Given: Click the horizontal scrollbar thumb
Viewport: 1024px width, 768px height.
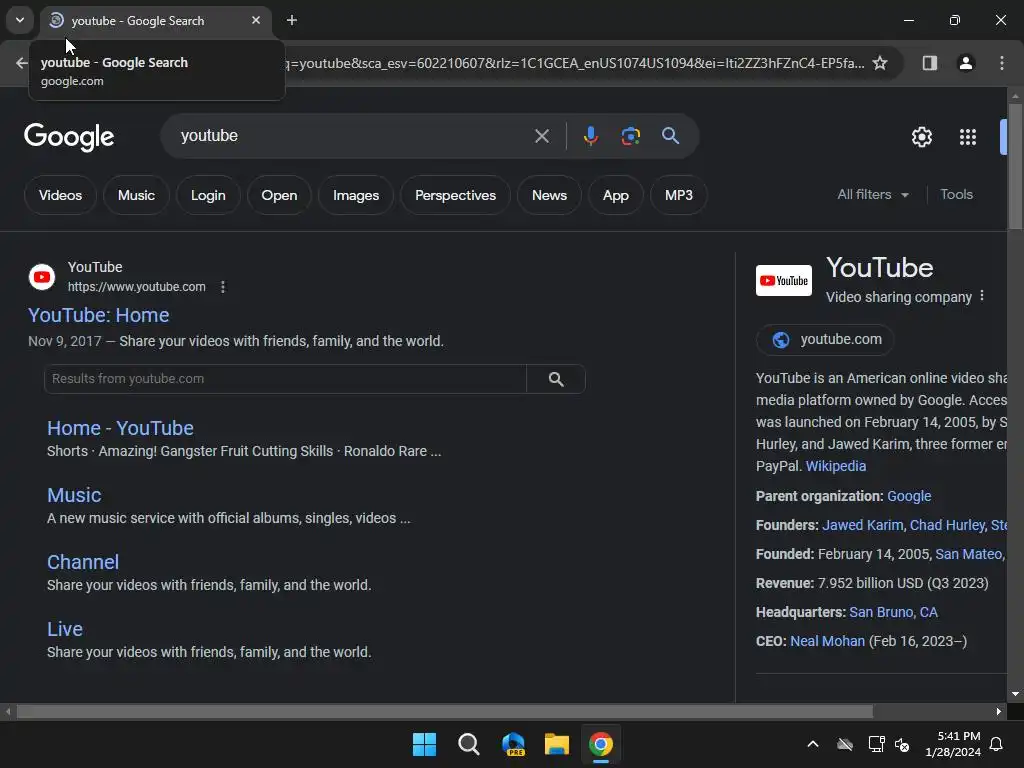Looking at the screenshot, I should 444,711.
